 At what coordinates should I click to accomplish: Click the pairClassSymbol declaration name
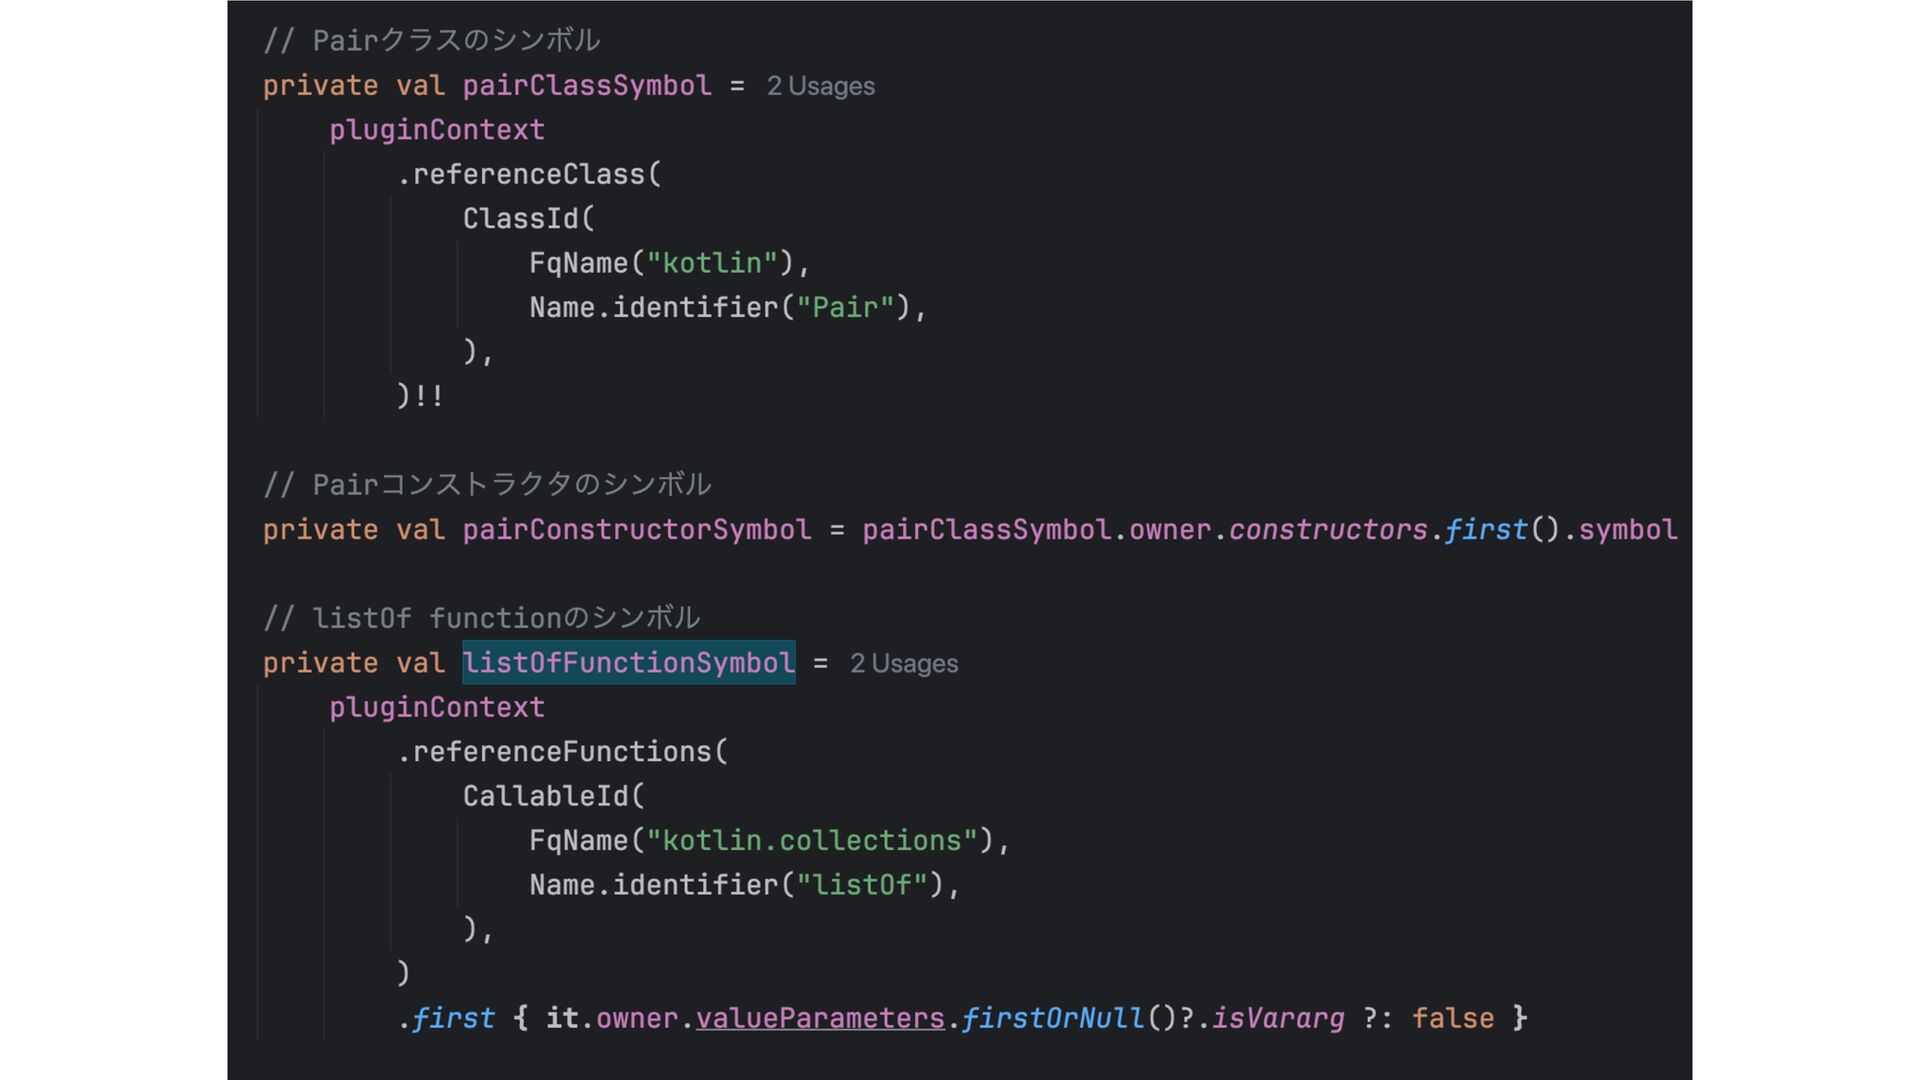pos(587,86)
